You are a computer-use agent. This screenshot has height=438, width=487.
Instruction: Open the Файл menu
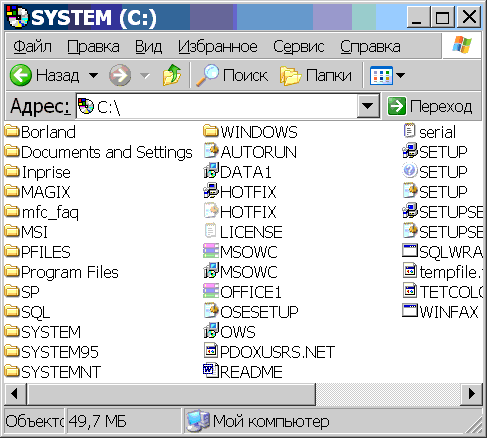pos(32,47)
